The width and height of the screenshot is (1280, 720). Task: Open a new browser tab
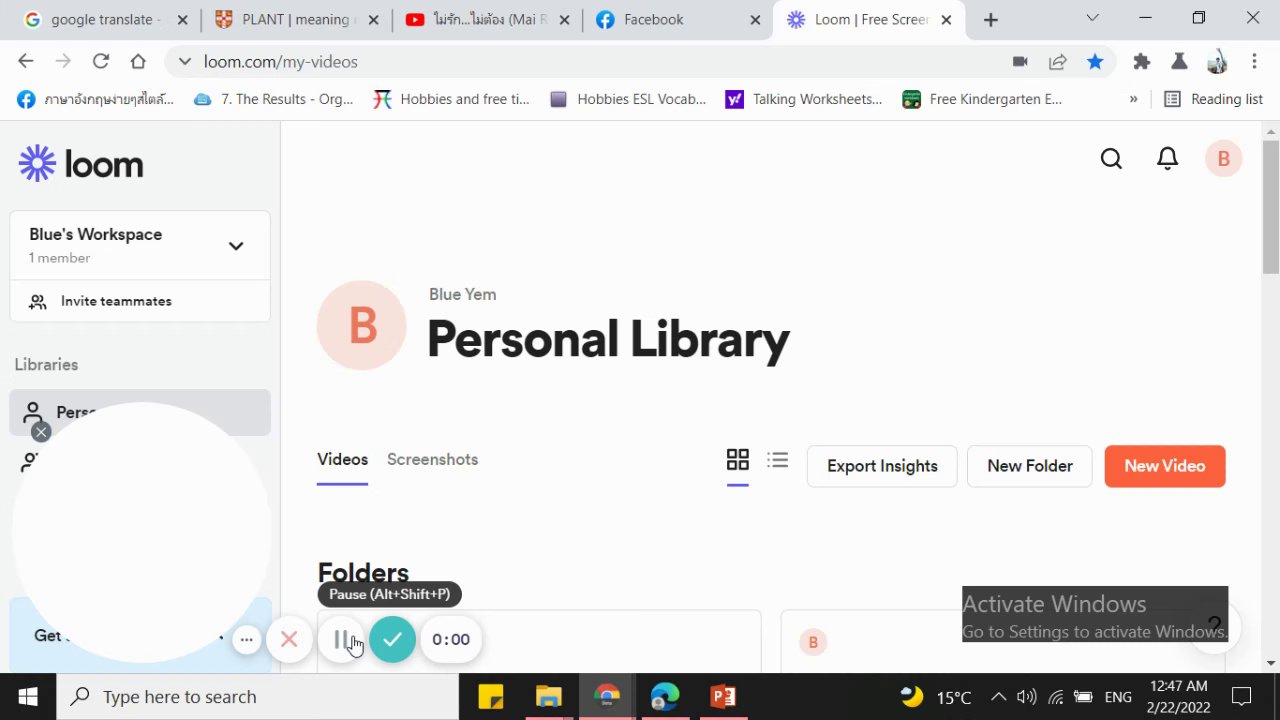[990, 20]
